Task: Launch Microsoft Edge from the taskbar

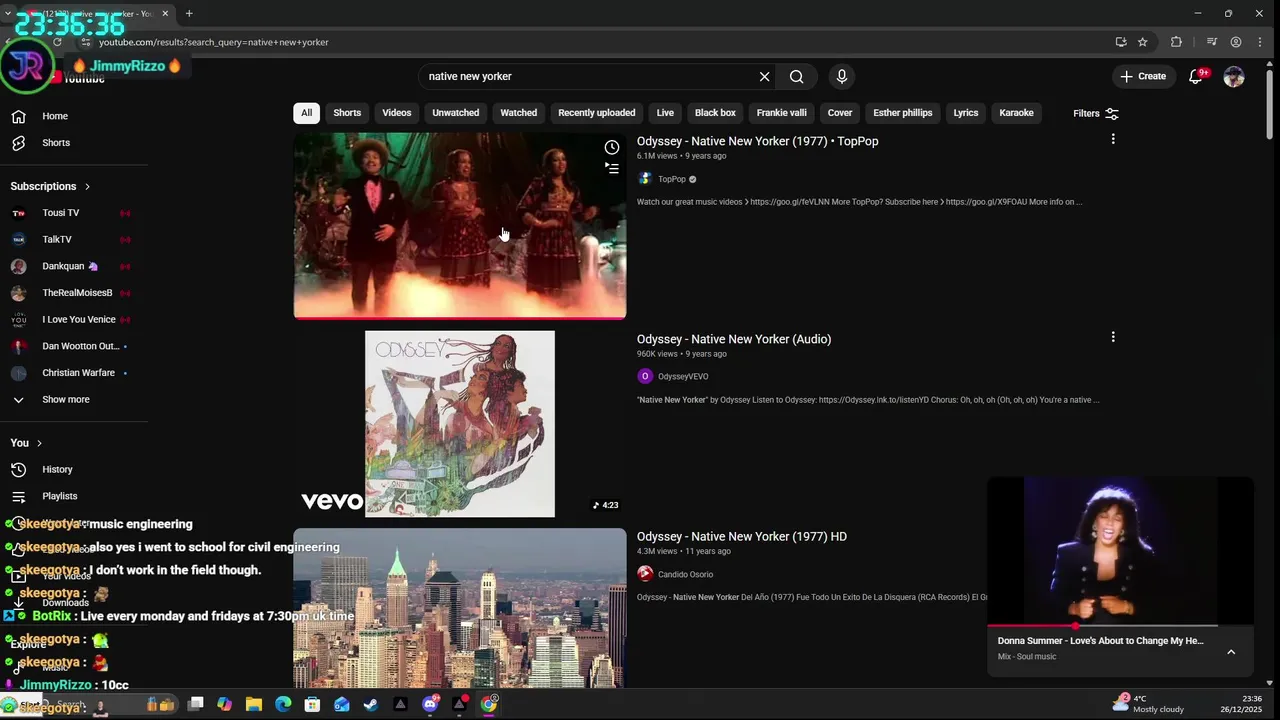Action: 283,704
